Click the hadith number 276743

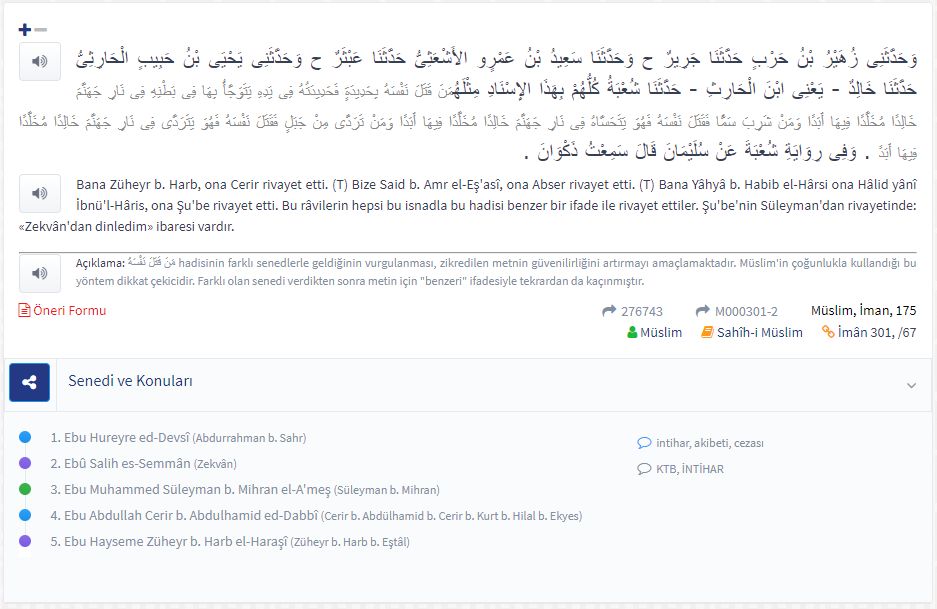coord(642,311)
